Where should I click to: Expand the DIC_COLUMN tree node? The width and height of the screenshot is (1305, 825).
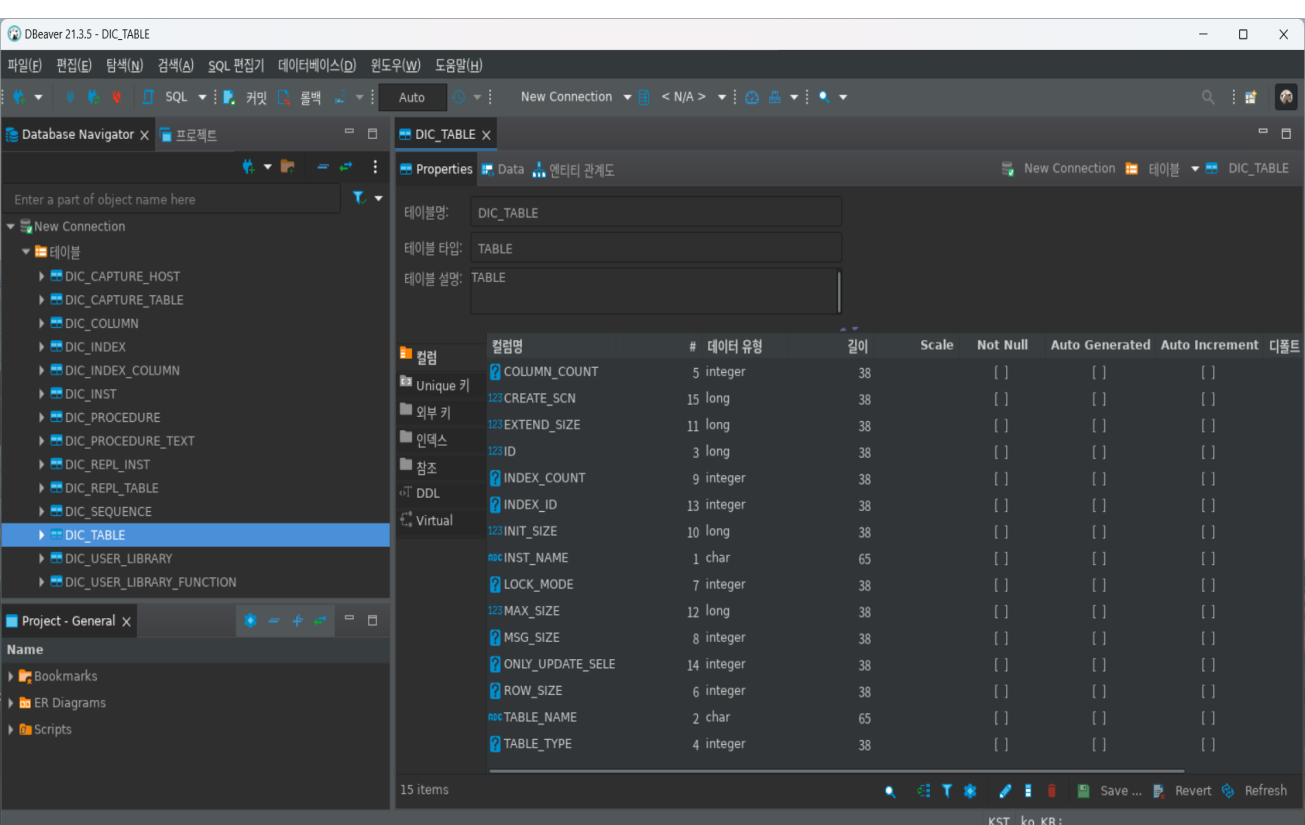[42, 323]
